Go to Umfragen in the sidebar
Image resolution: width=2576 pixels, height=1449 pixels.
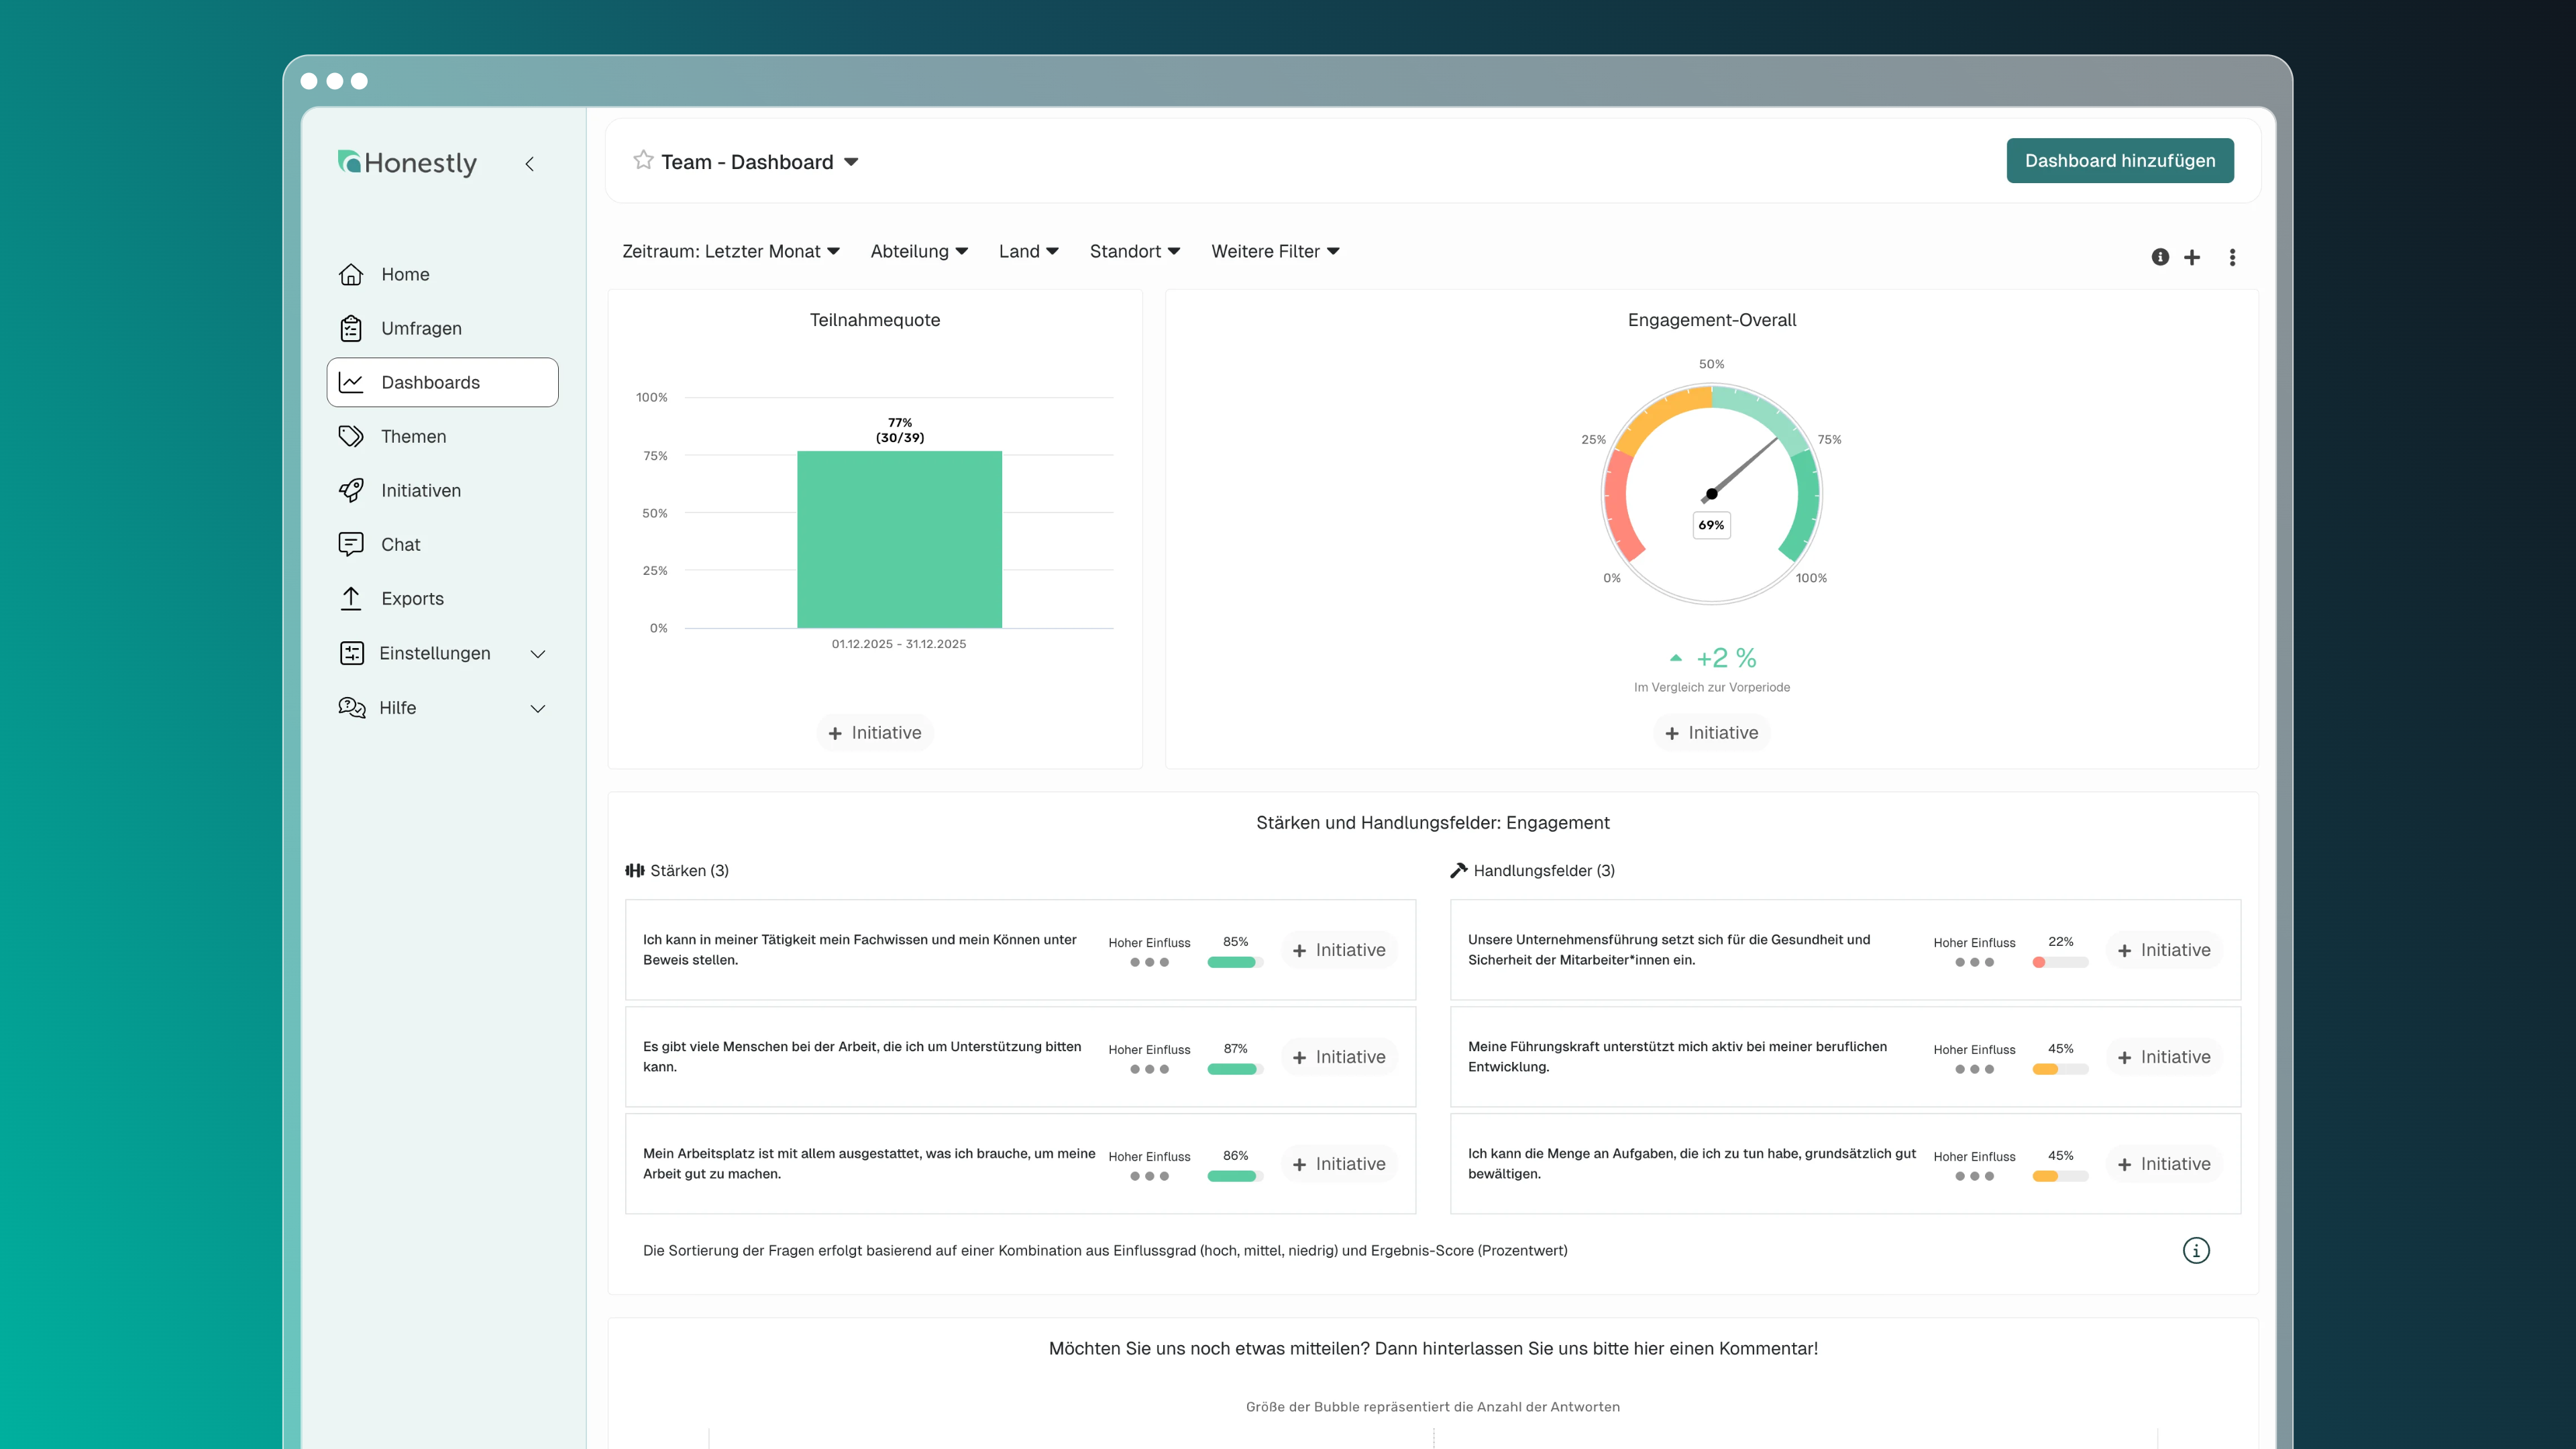(x=420, y=328)
